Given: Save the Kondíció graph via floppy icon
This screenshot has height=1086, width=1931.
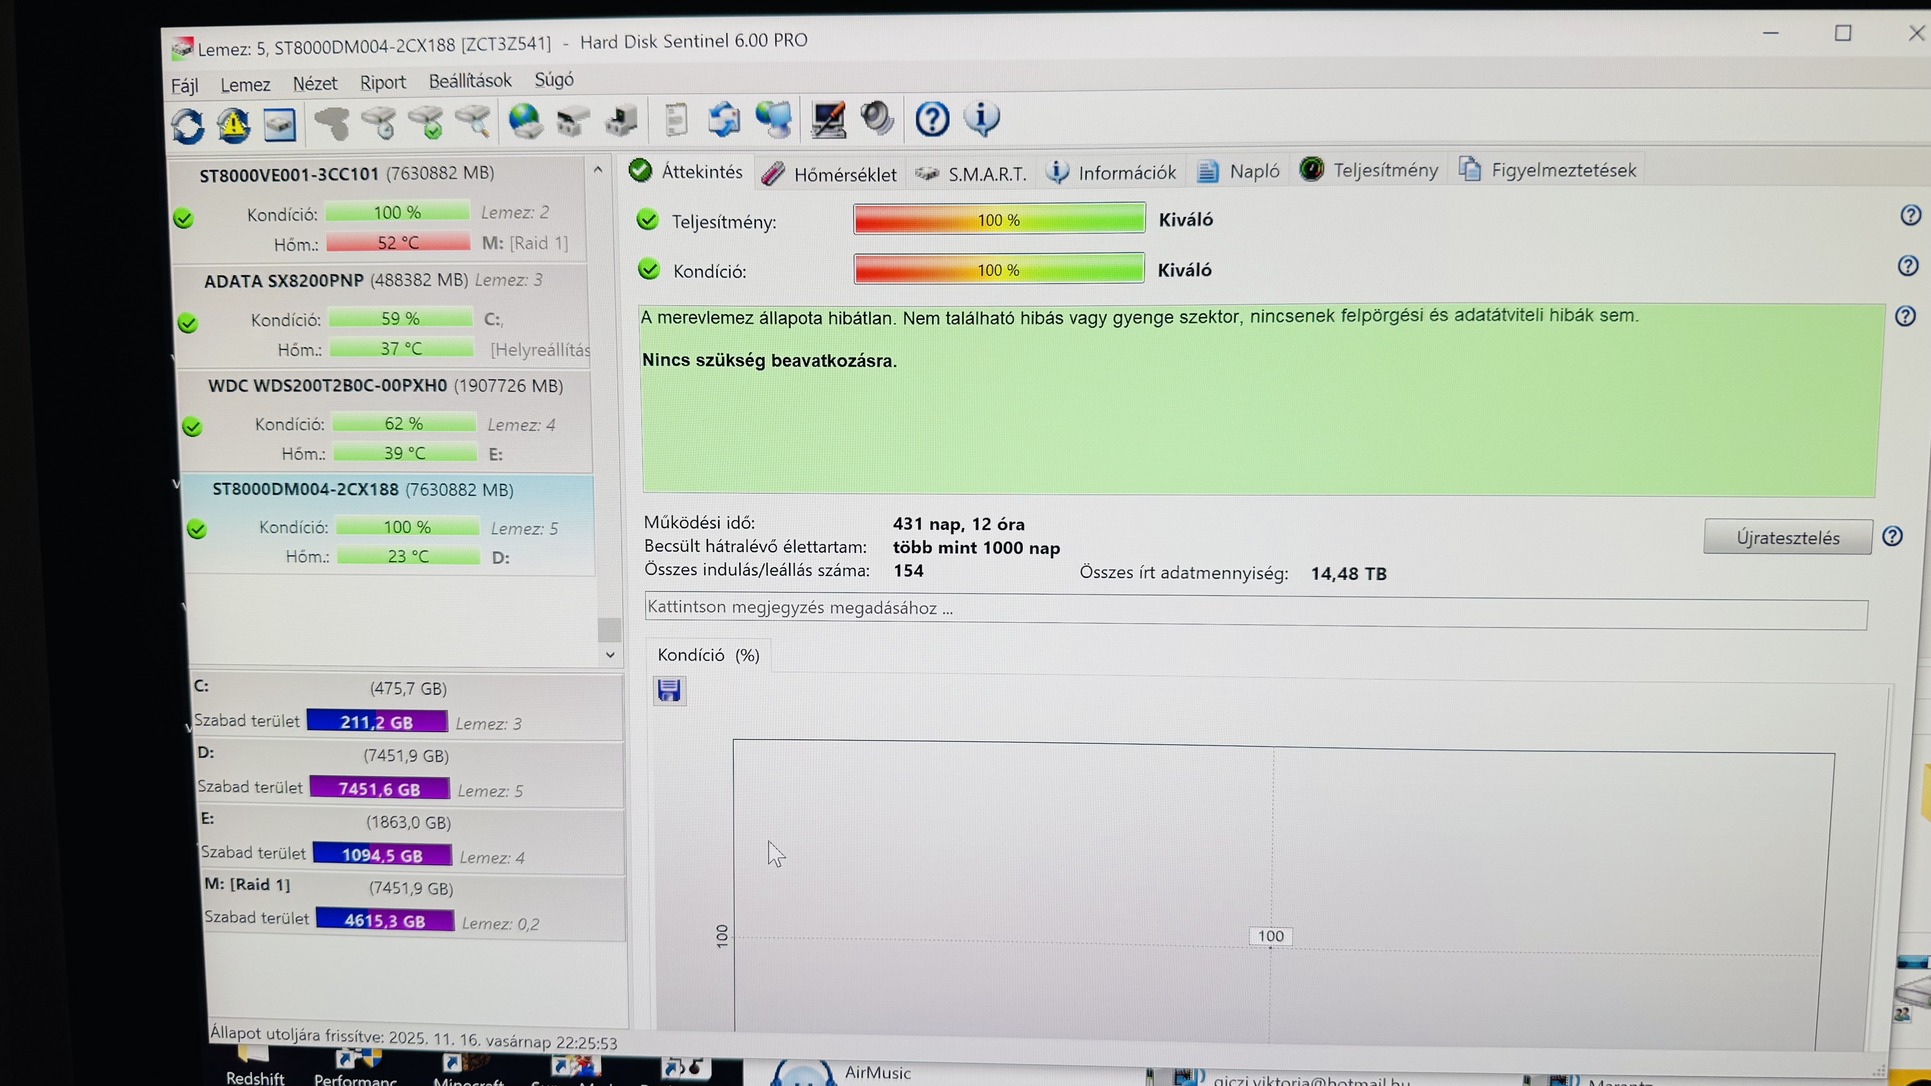Looking at the screenshot, I should [669, 690].
